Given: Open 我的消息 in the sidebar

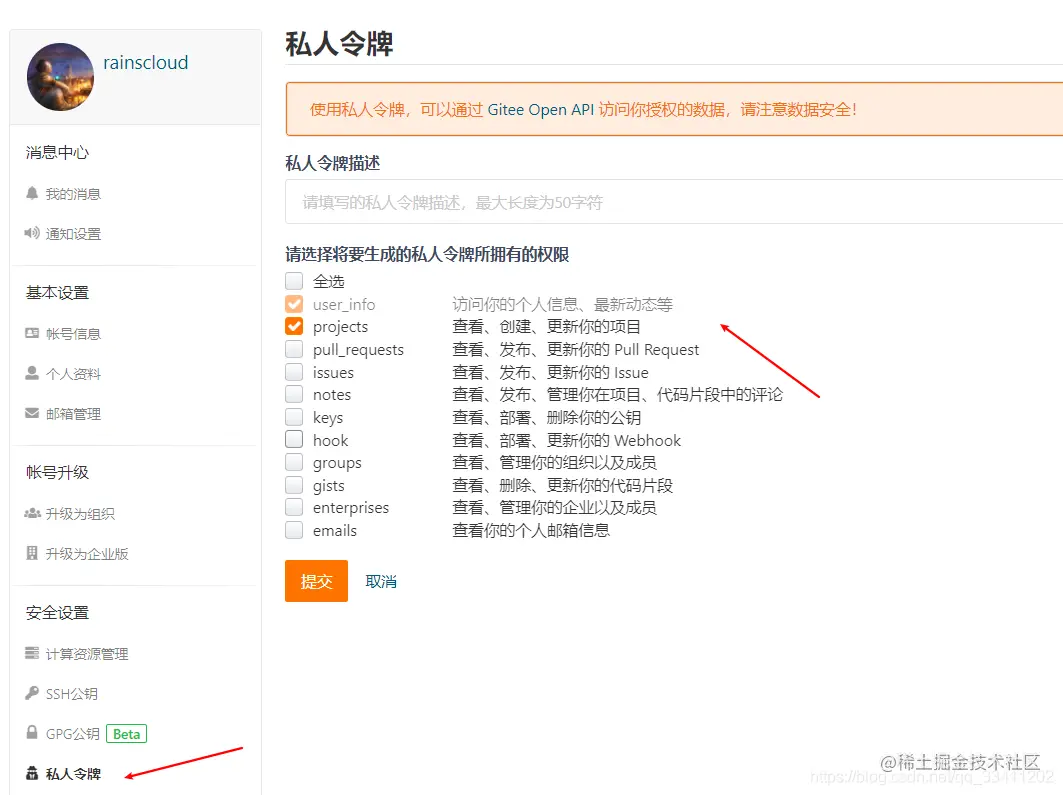Looking at the screenshot, I should click(73, 195).
